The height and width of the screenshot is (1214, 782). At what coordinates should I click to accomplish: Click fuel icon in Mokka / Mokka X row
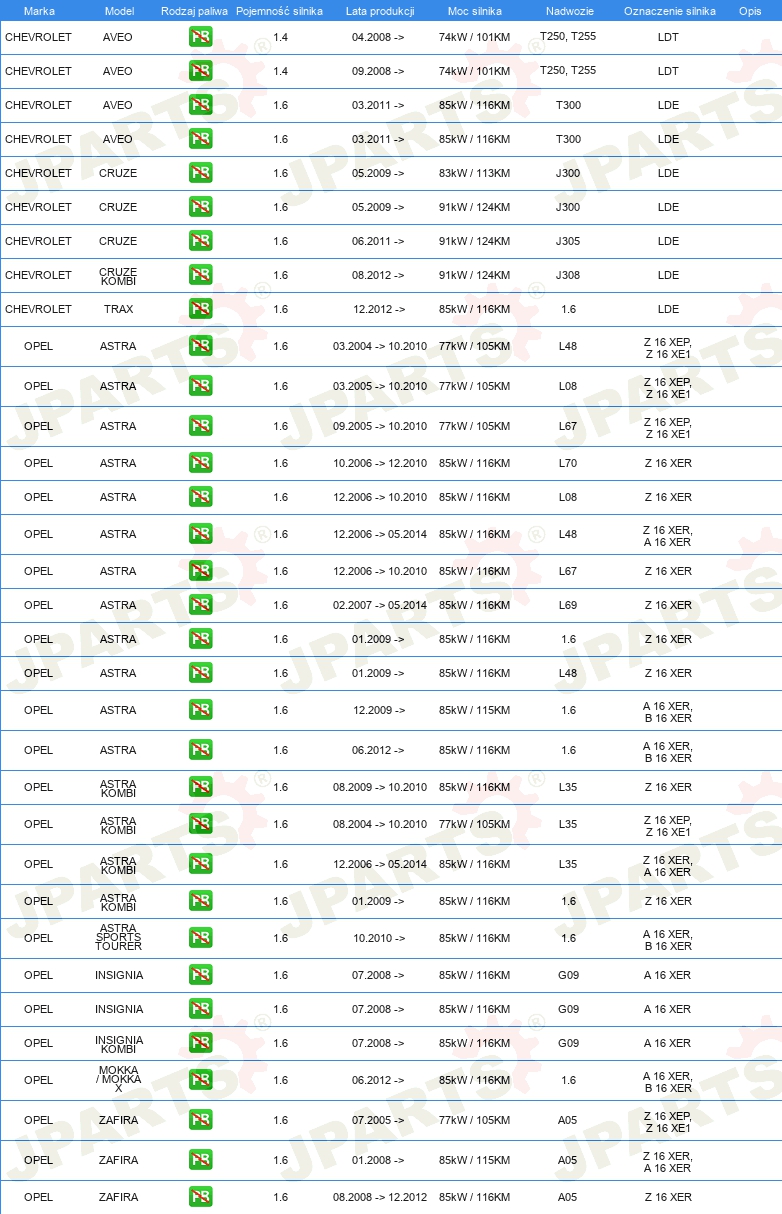coord(200,1080)
